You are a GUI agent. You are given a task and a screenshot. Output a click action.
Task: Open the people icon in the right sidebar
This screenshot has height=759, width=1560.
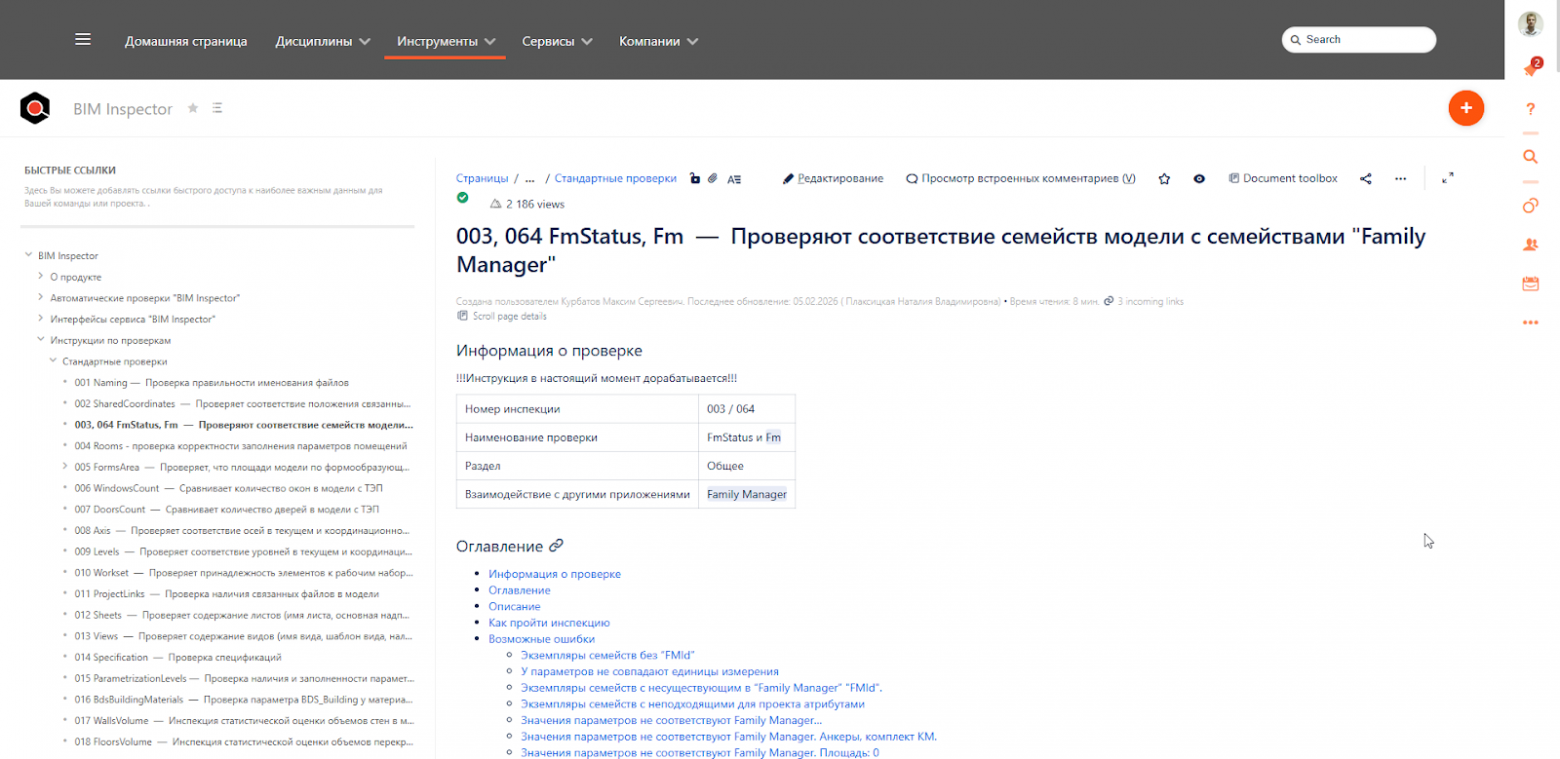1530,244
